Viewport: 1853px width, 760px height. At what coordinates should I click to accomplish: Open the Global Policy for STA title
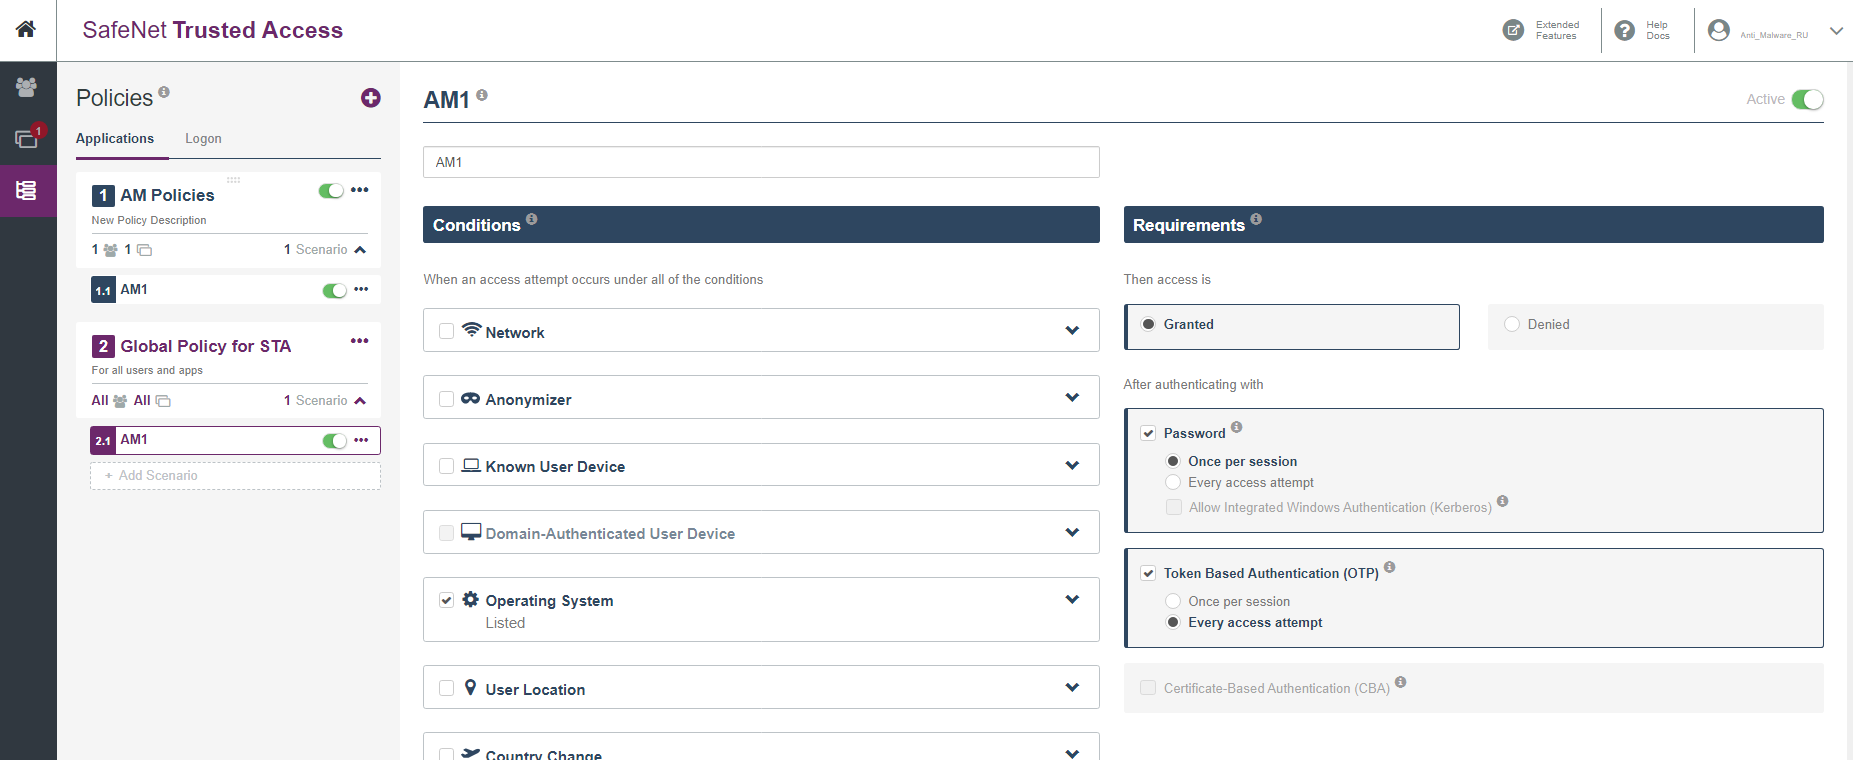coord(206,346)
